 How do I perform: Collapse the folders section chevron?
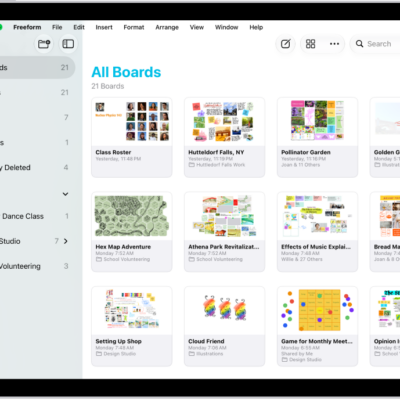click(65, 194)
